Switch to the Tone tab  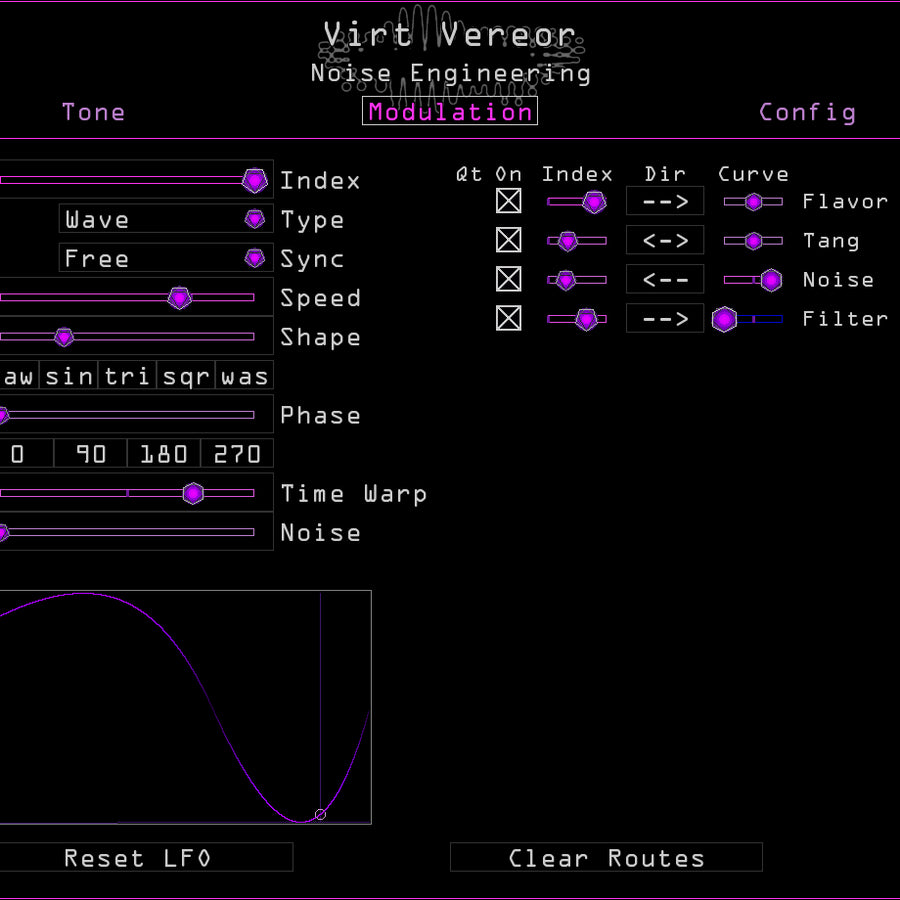(93, 112)
